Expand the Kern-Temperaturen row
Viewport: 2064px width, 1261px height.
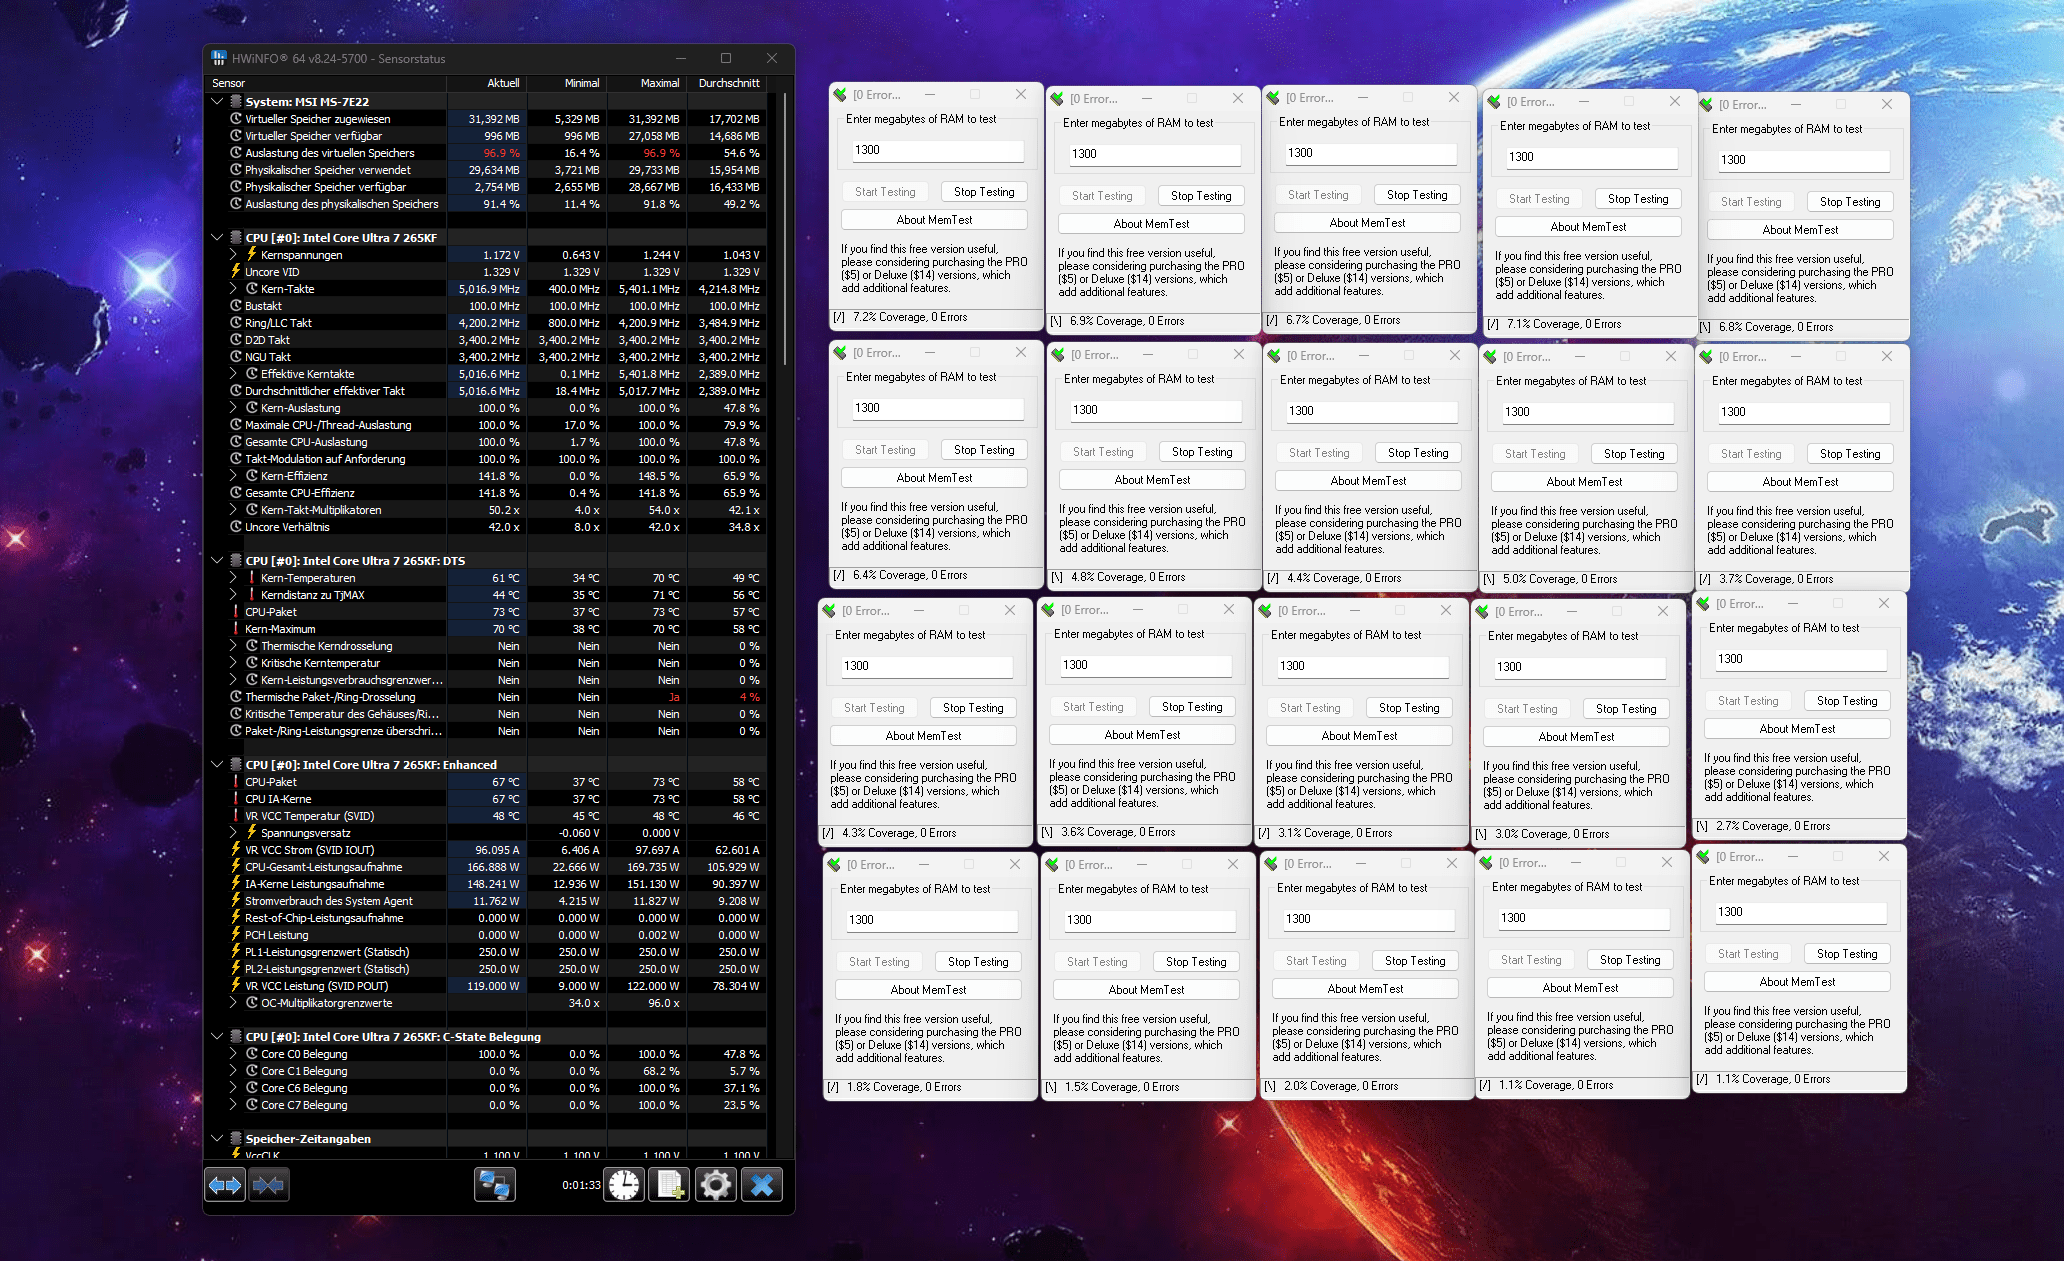pyautogui.click(x=233, y=578)
